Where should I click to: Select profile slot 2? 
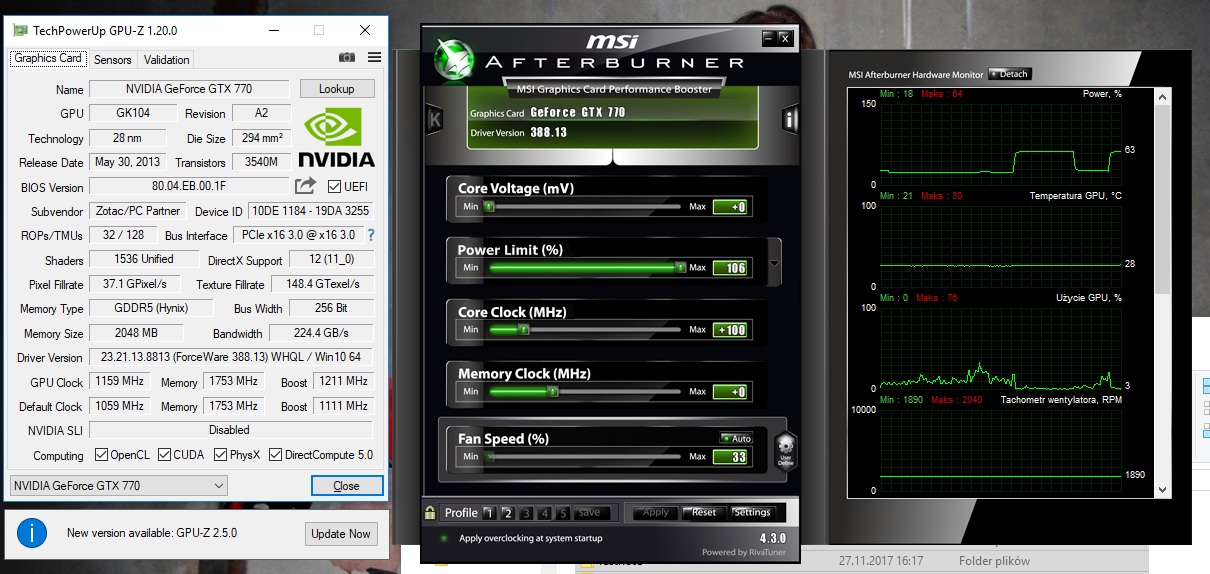click(507, 513)
